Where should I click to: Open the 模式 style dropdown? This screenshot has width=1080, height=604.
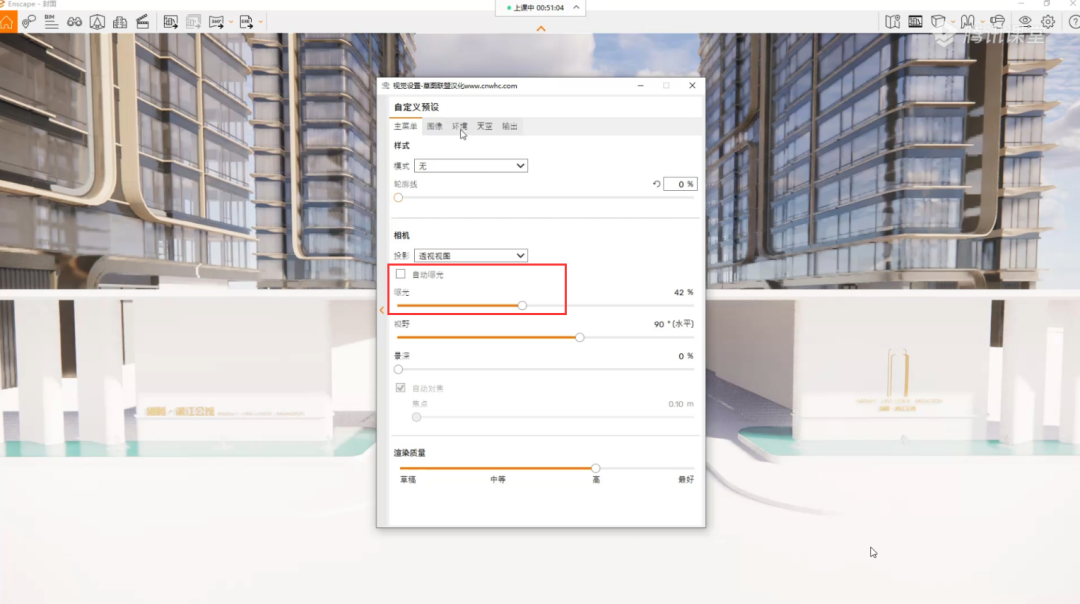click(471, 166)
